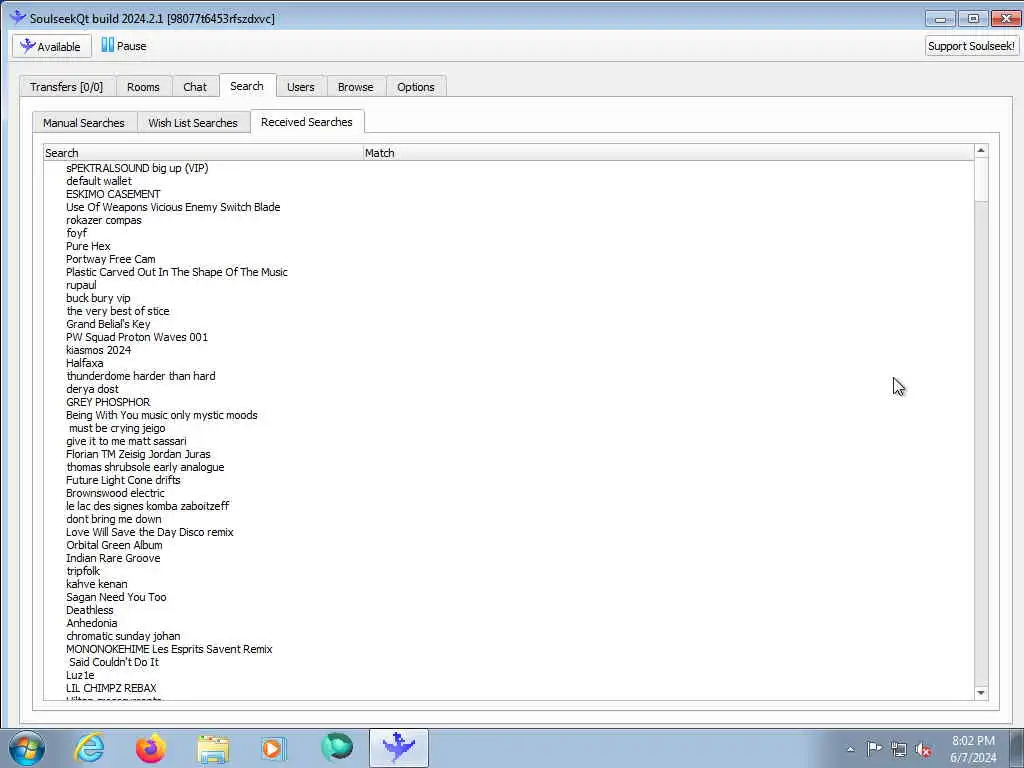Sort by the Search column header
1024x768 pixels.
(203, 153)
